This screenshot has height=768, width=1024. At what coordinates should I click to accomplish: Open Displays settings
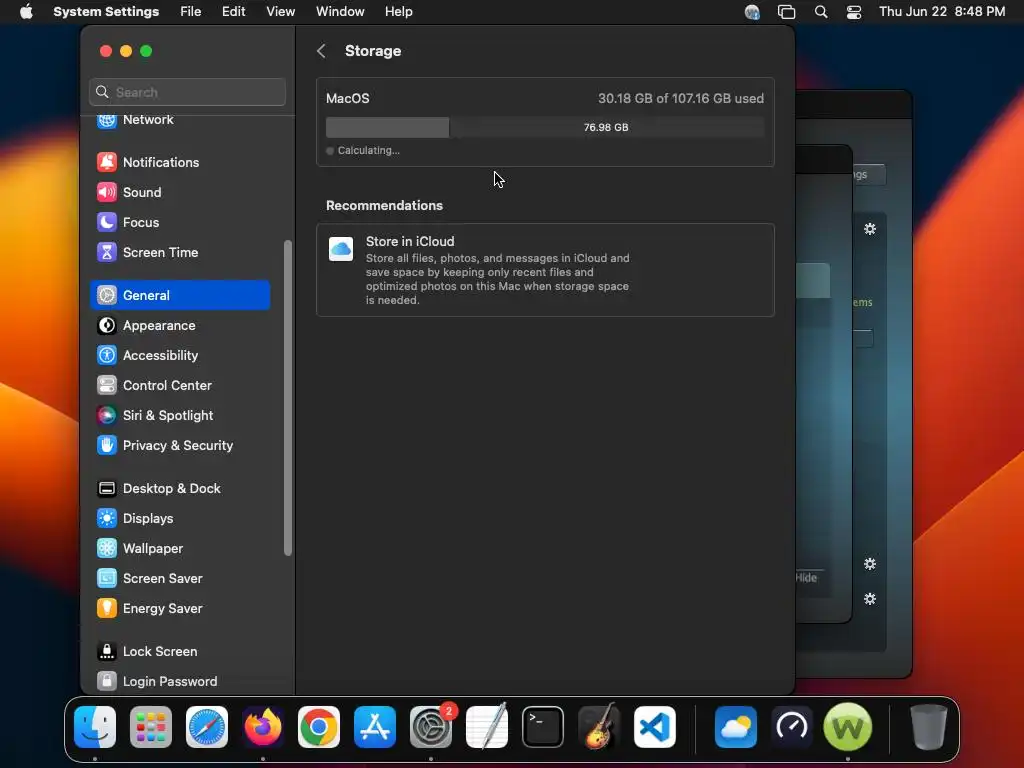point(180,519)
